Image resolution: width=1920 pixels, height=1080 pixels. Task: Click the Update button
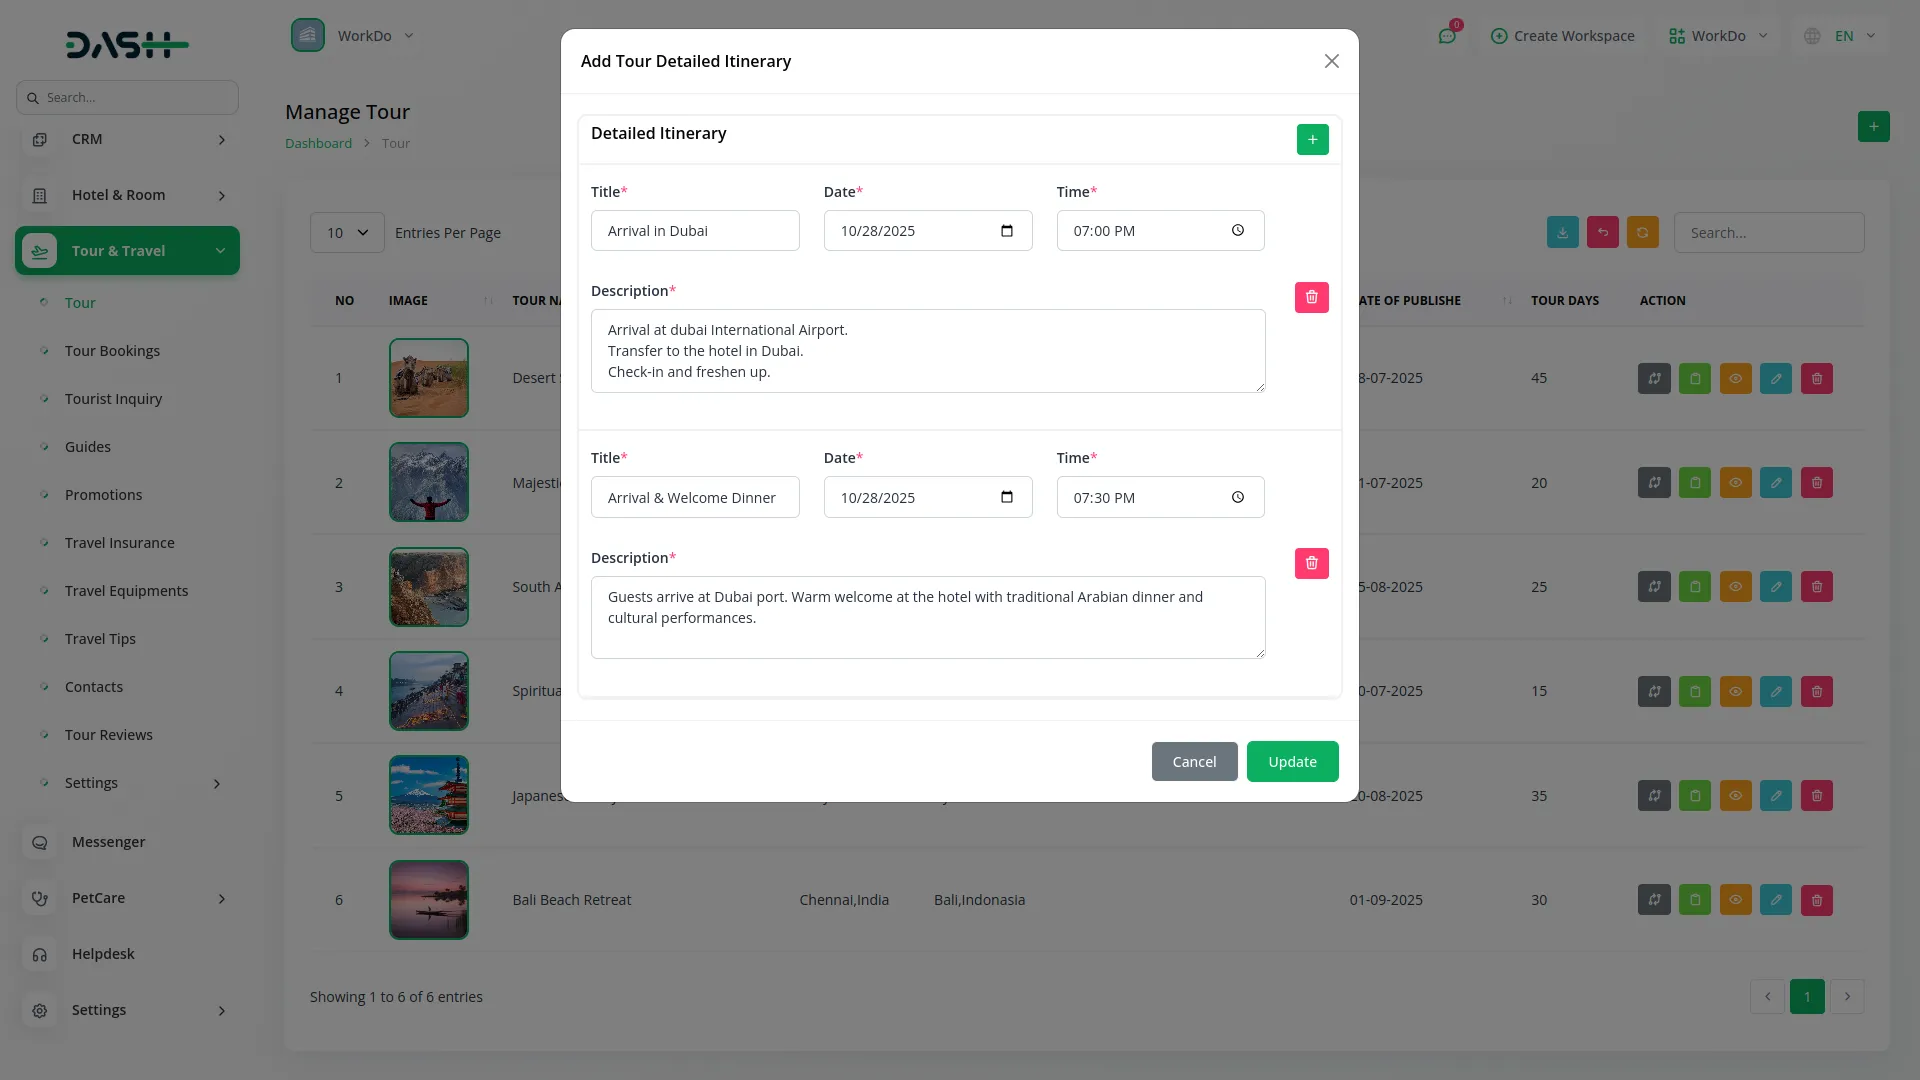pyautogui.click(x=1291, y=761)
